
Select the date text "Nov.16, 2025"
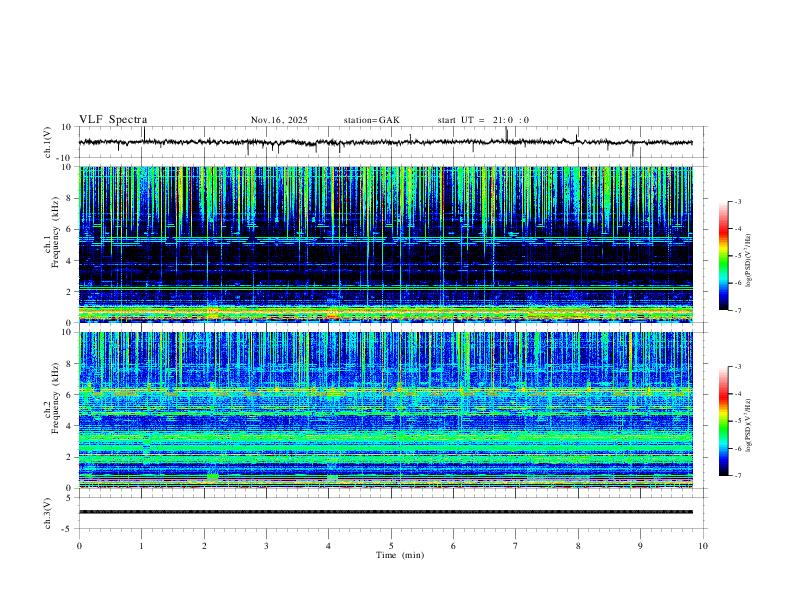coord(279,120)
